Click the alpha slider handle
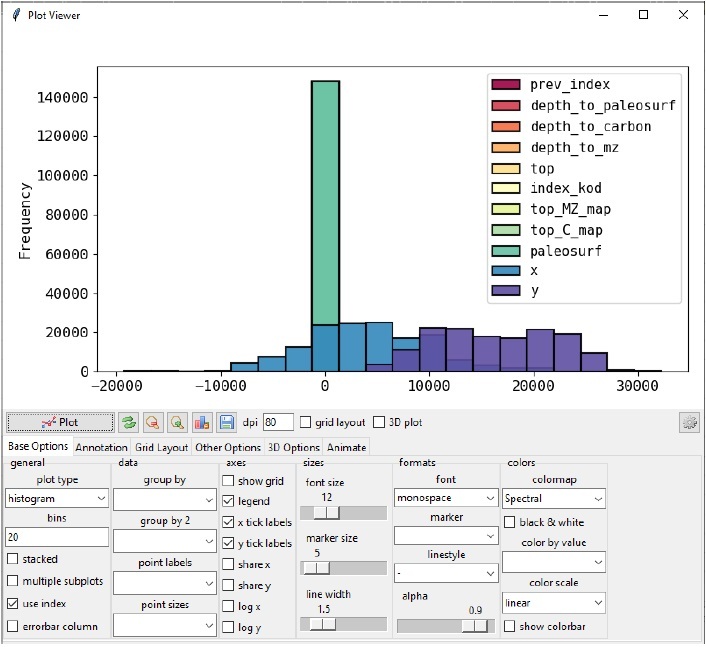Screen dimensions: 706x647 click(476, 625)
